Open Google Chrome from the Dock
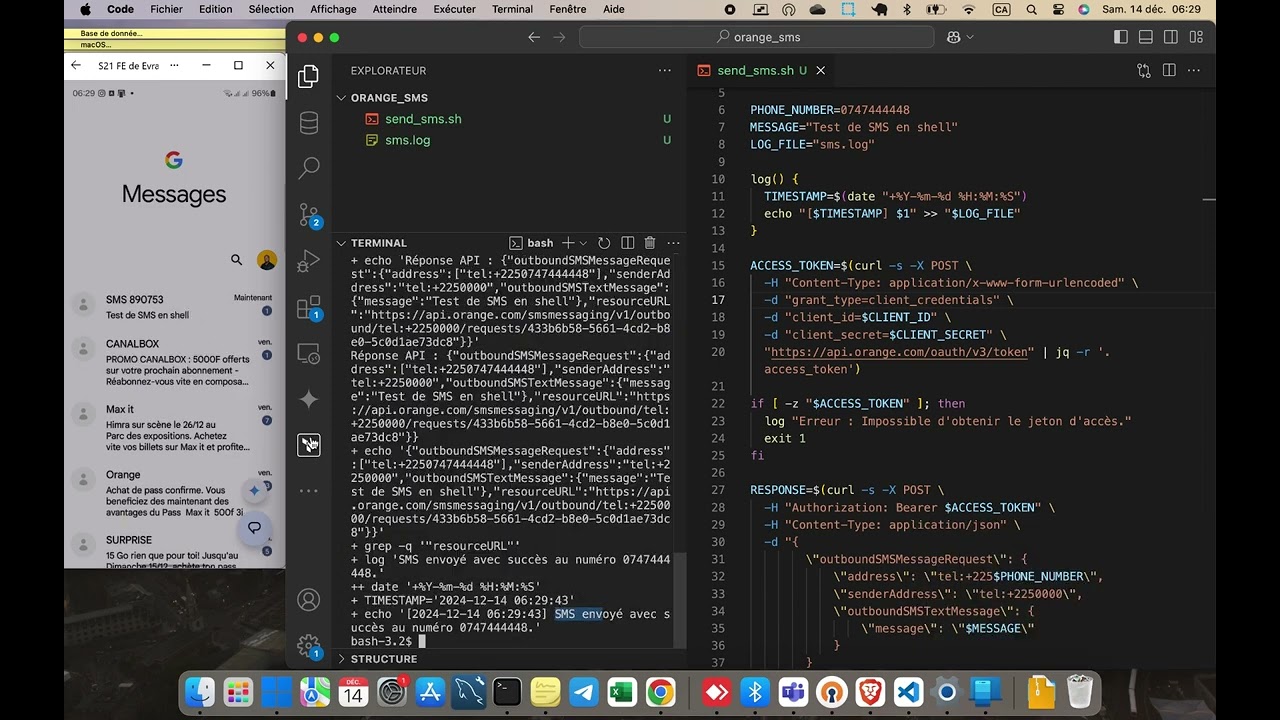Viewport: 1280px width, 720px height. [x=660, y=692]
